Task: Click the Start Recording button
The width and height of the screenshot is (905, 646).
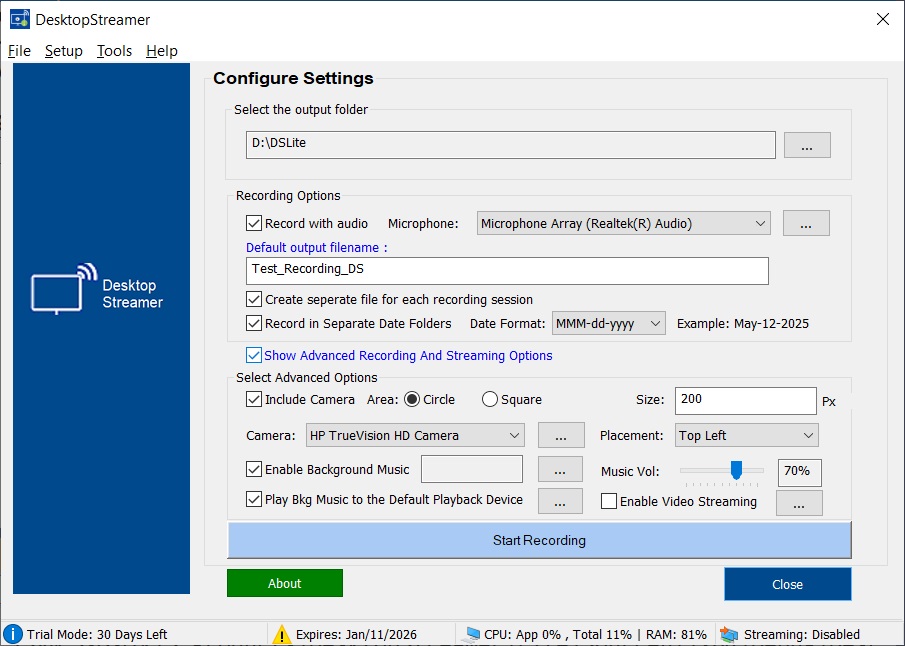Action: click(x=539, y=540)
